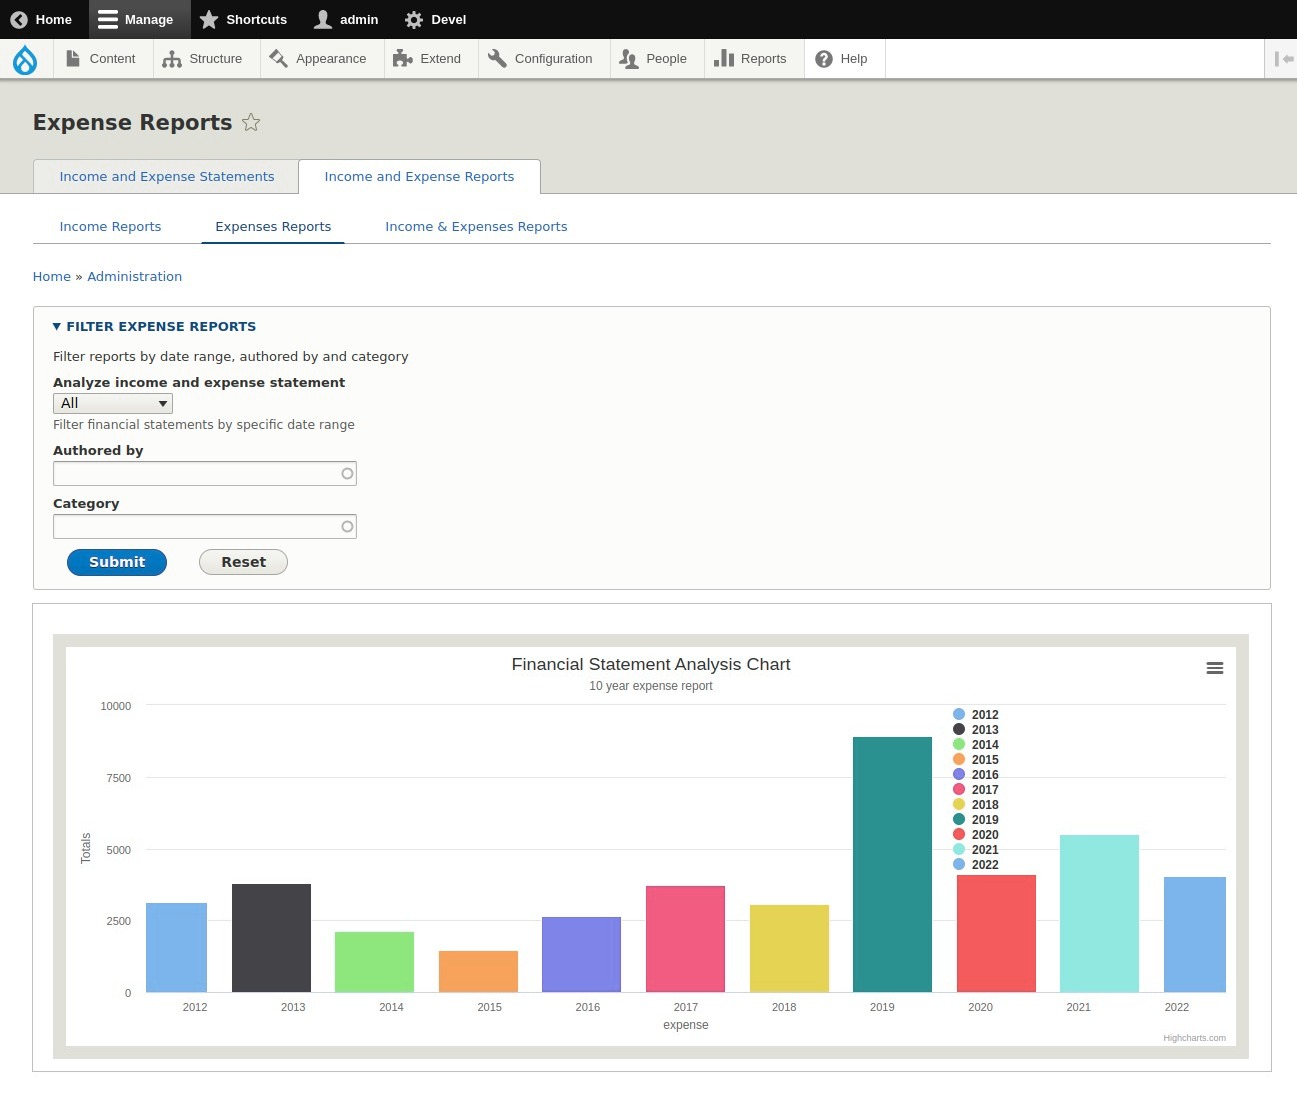Switch to the Income Reports tab
Screen dimensions: 1297x1106
pos(110,226)
